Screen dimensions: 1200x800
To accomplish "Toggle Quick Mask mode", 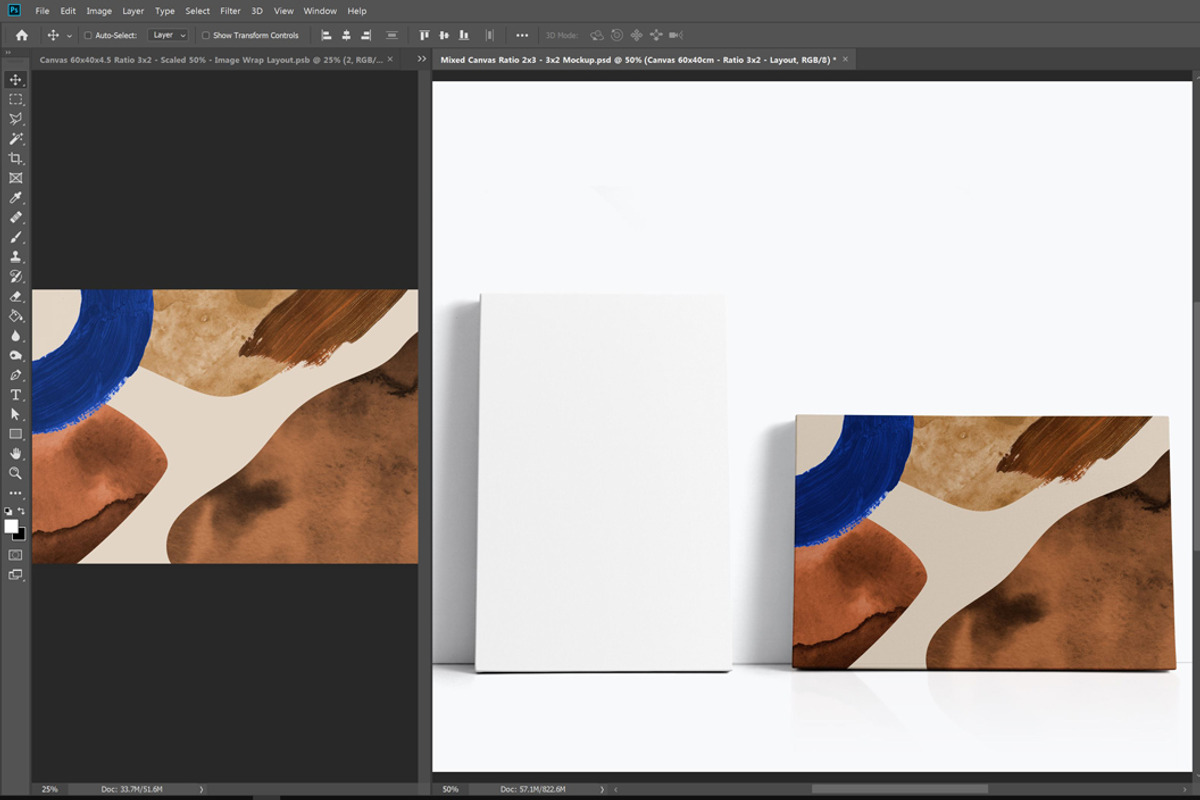I will [15, 554].
